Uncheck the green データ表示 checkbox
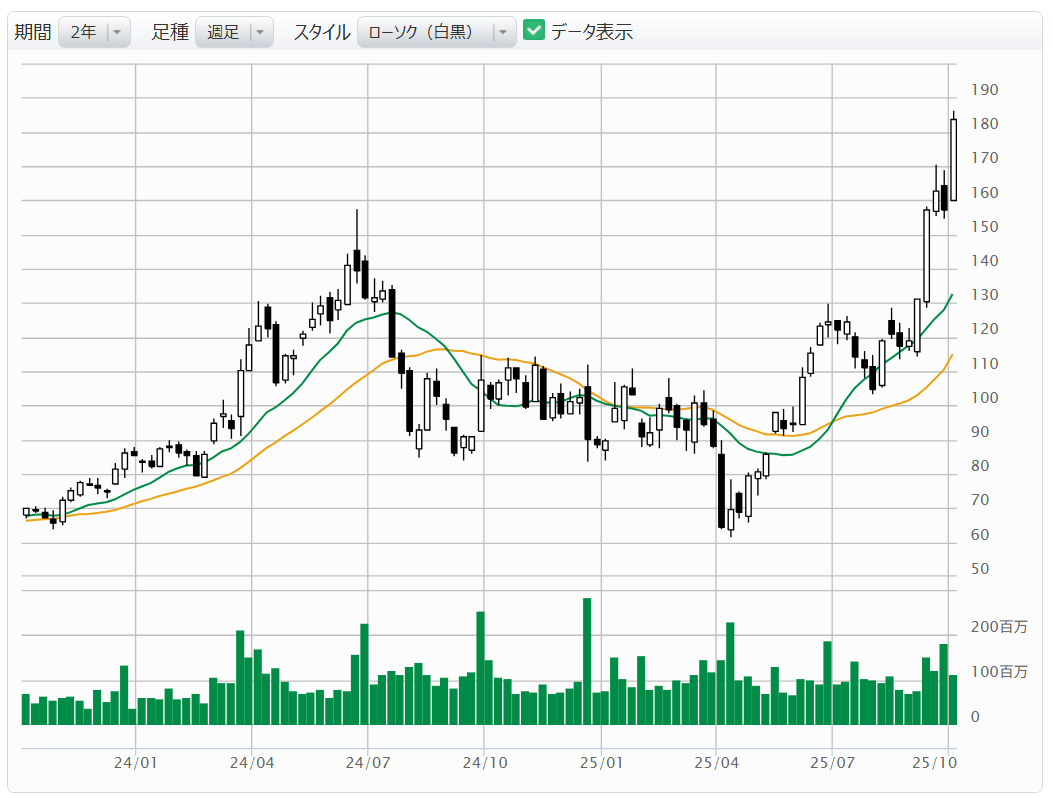Viewport: 1053px width, 798px height. (534, 31)
